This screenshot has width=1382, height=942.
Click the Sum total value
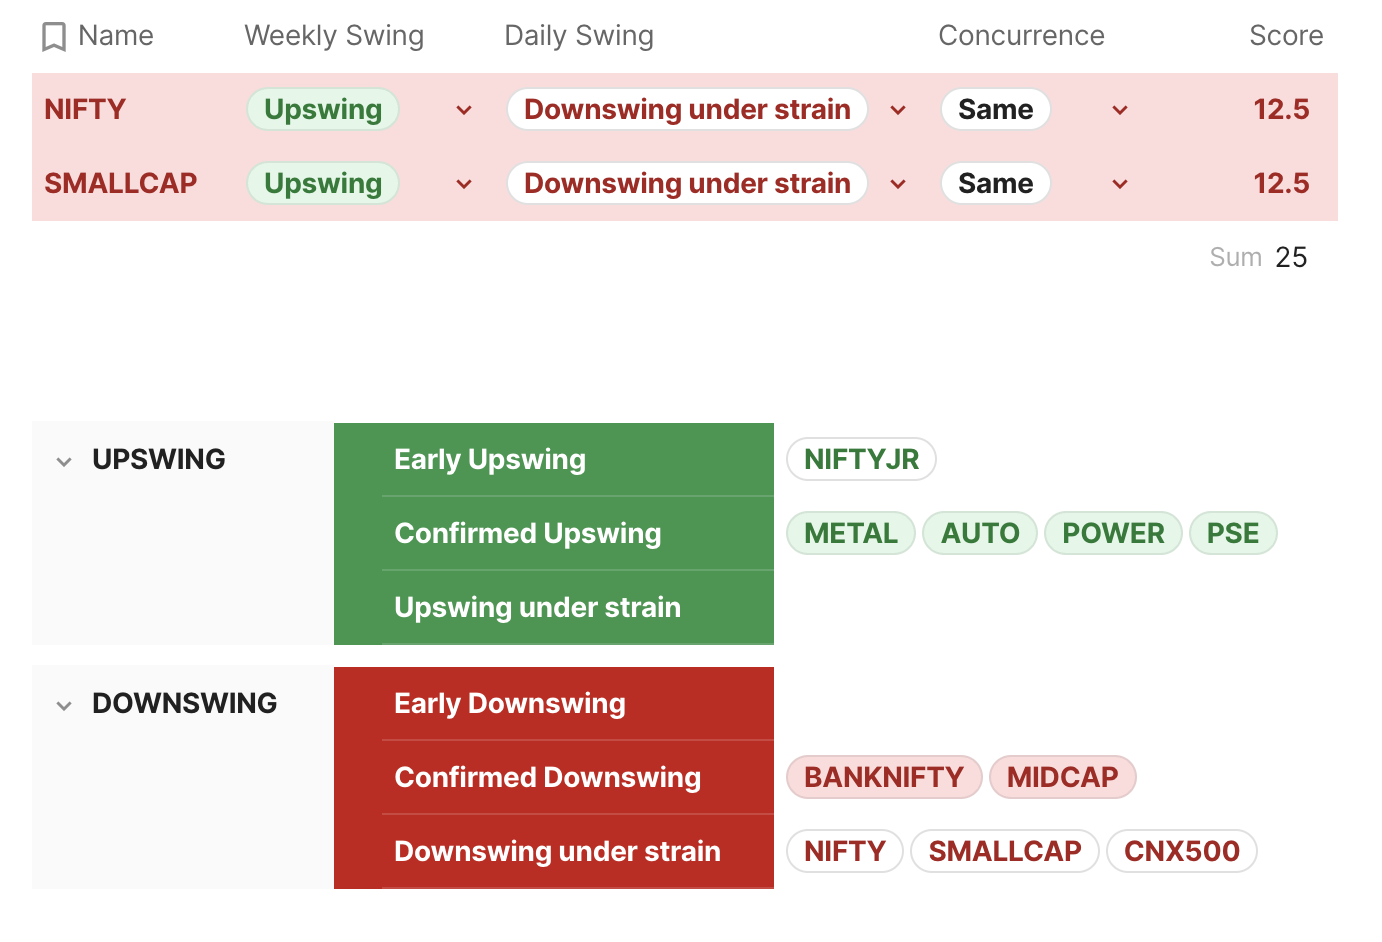coord(1290,257)
